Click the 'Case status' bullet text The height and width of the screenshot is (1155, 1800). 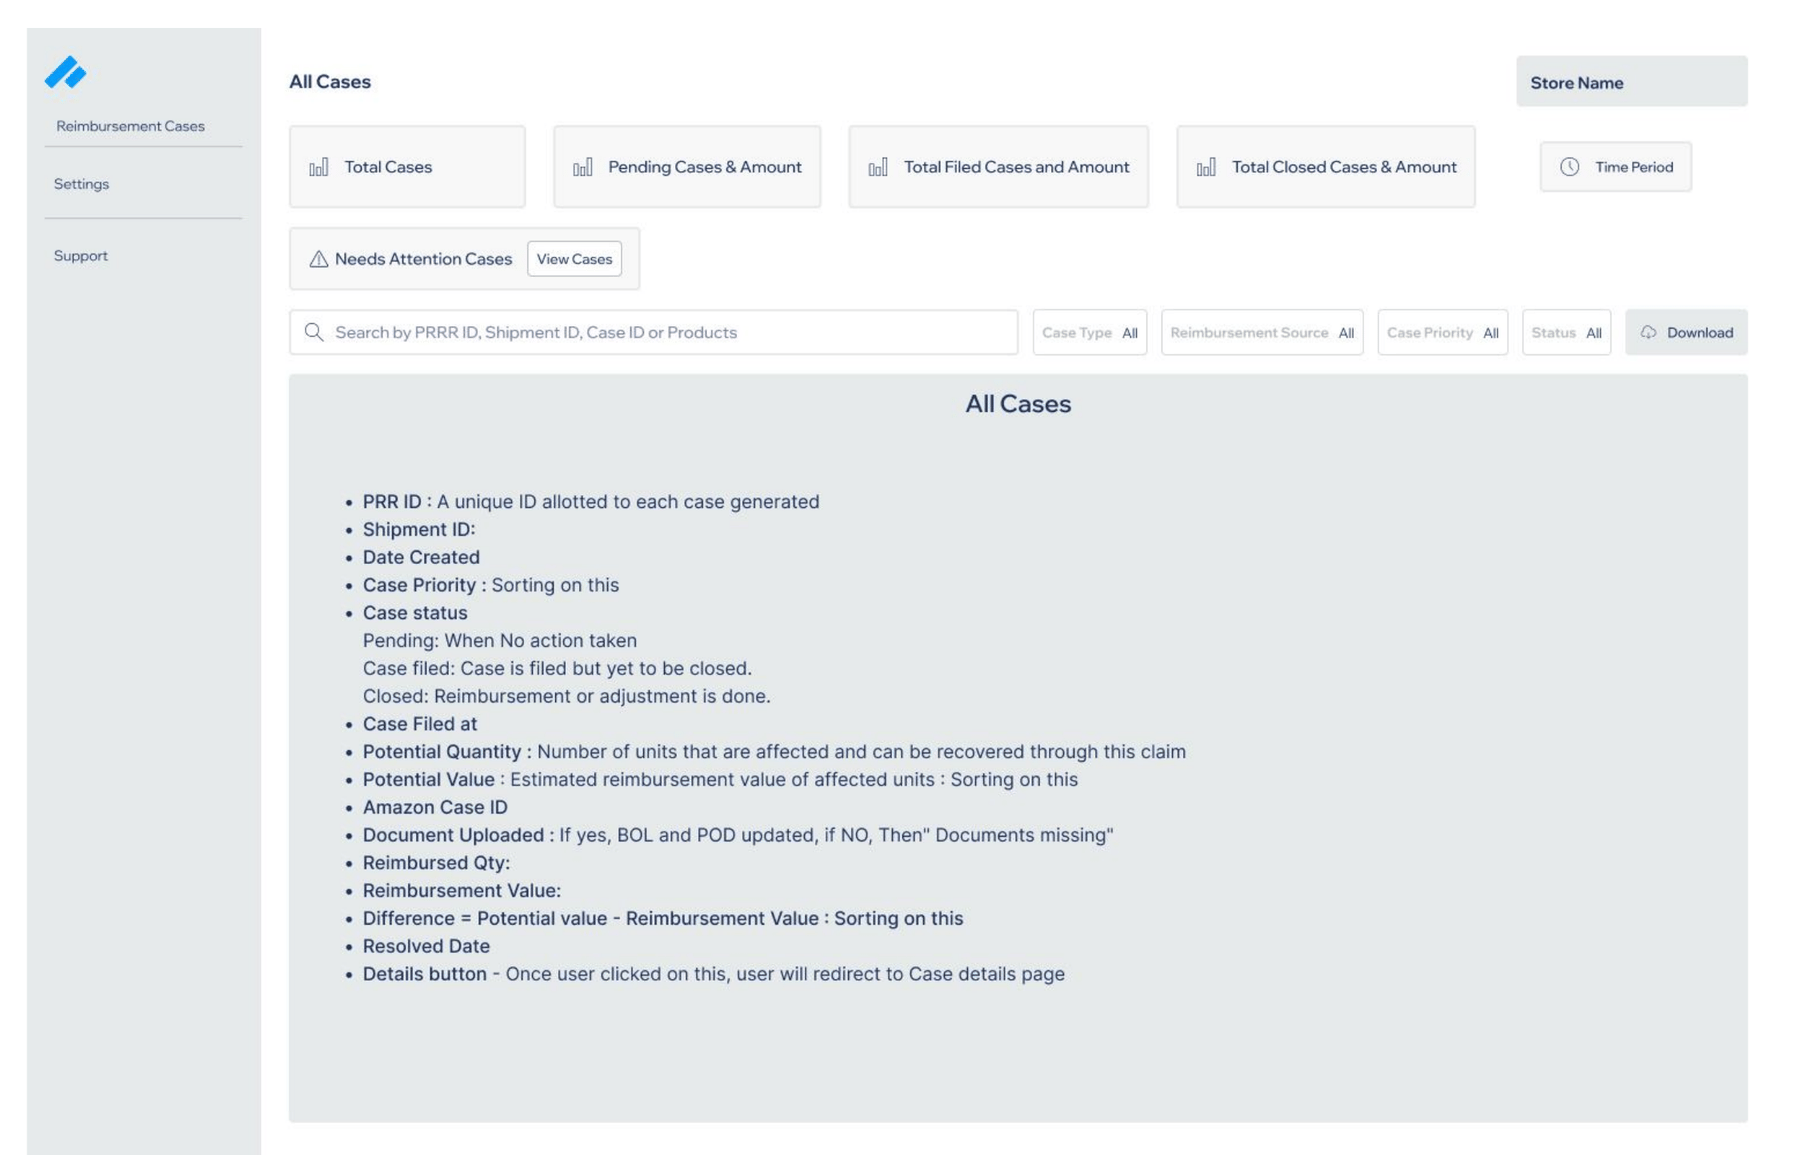pos(415,613)
